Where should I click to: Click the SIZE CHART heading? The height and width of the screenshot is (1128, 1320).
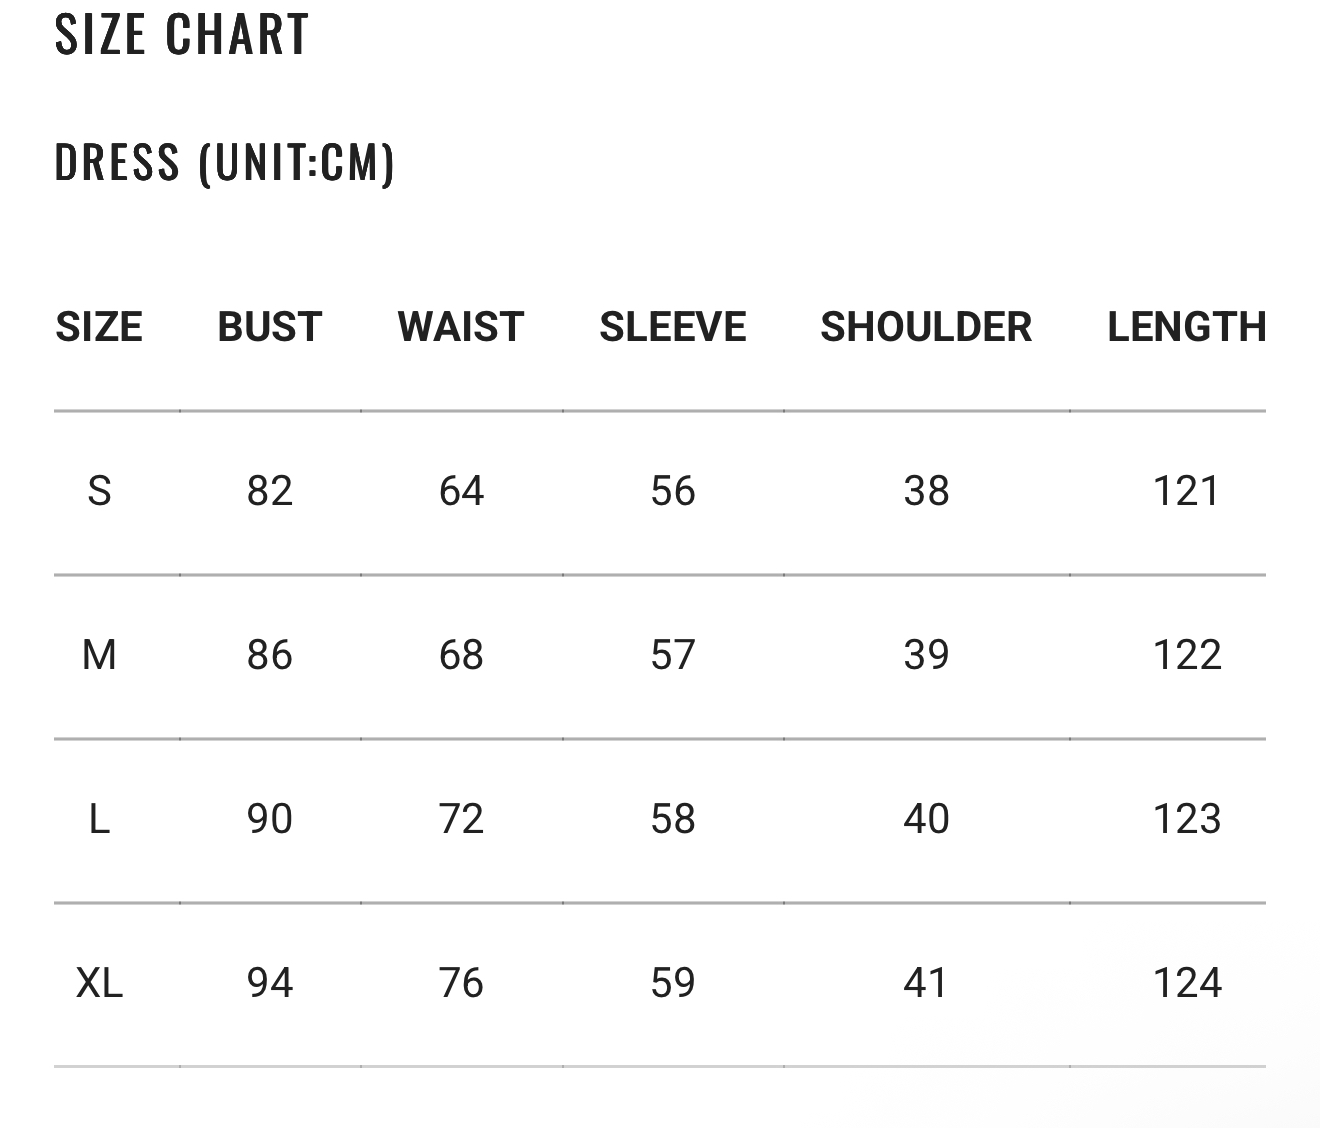(181, 33)
